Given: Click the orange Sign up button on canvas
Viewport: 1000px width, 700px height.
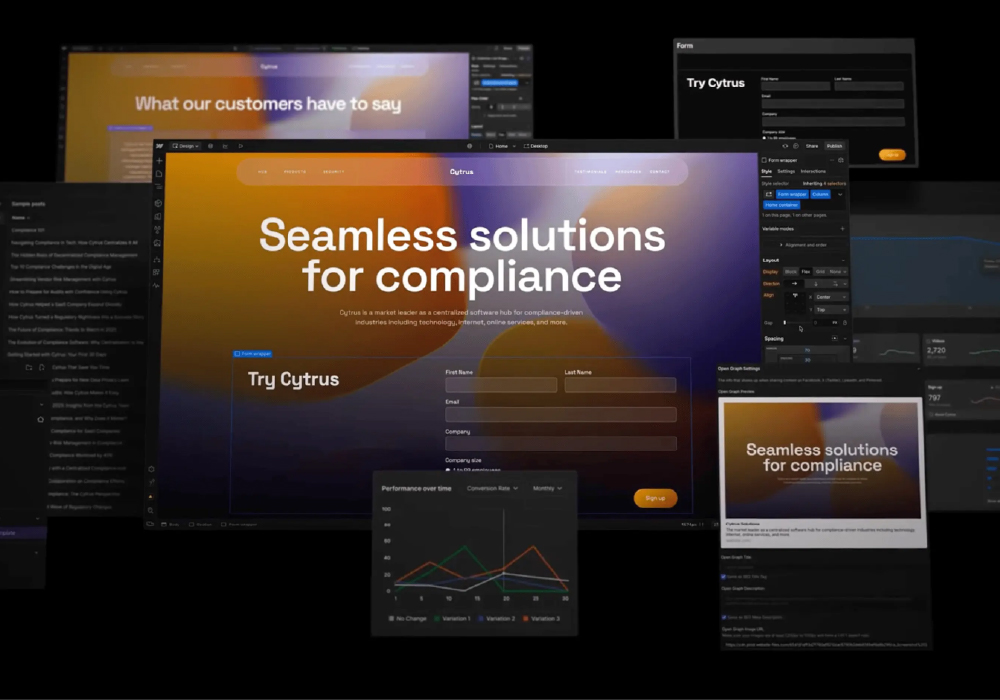Looking at the screenshot, I should point(655,498).
